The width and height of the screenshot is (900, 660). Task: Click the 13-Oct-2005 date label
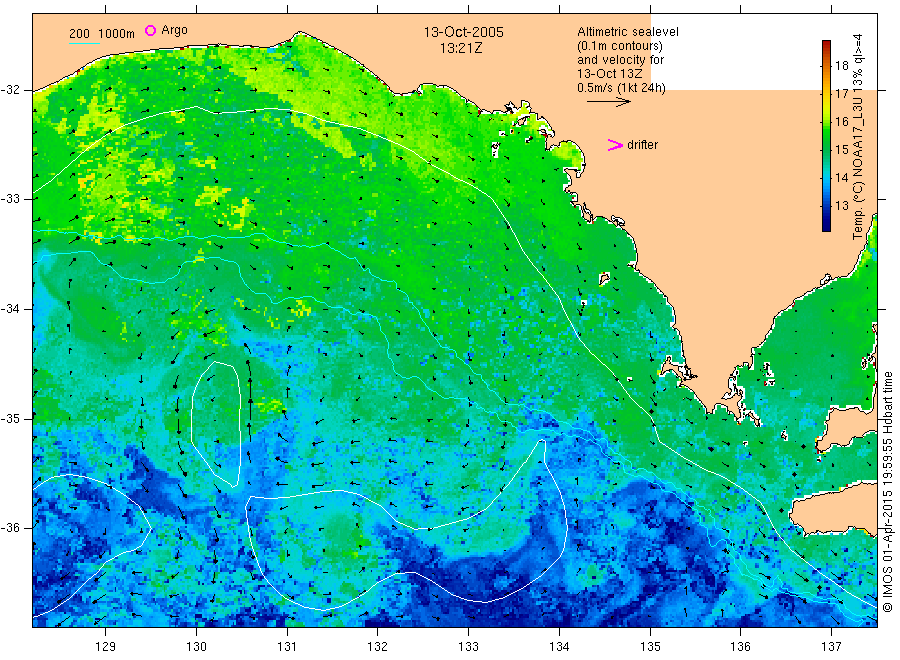tap(463, 32)
